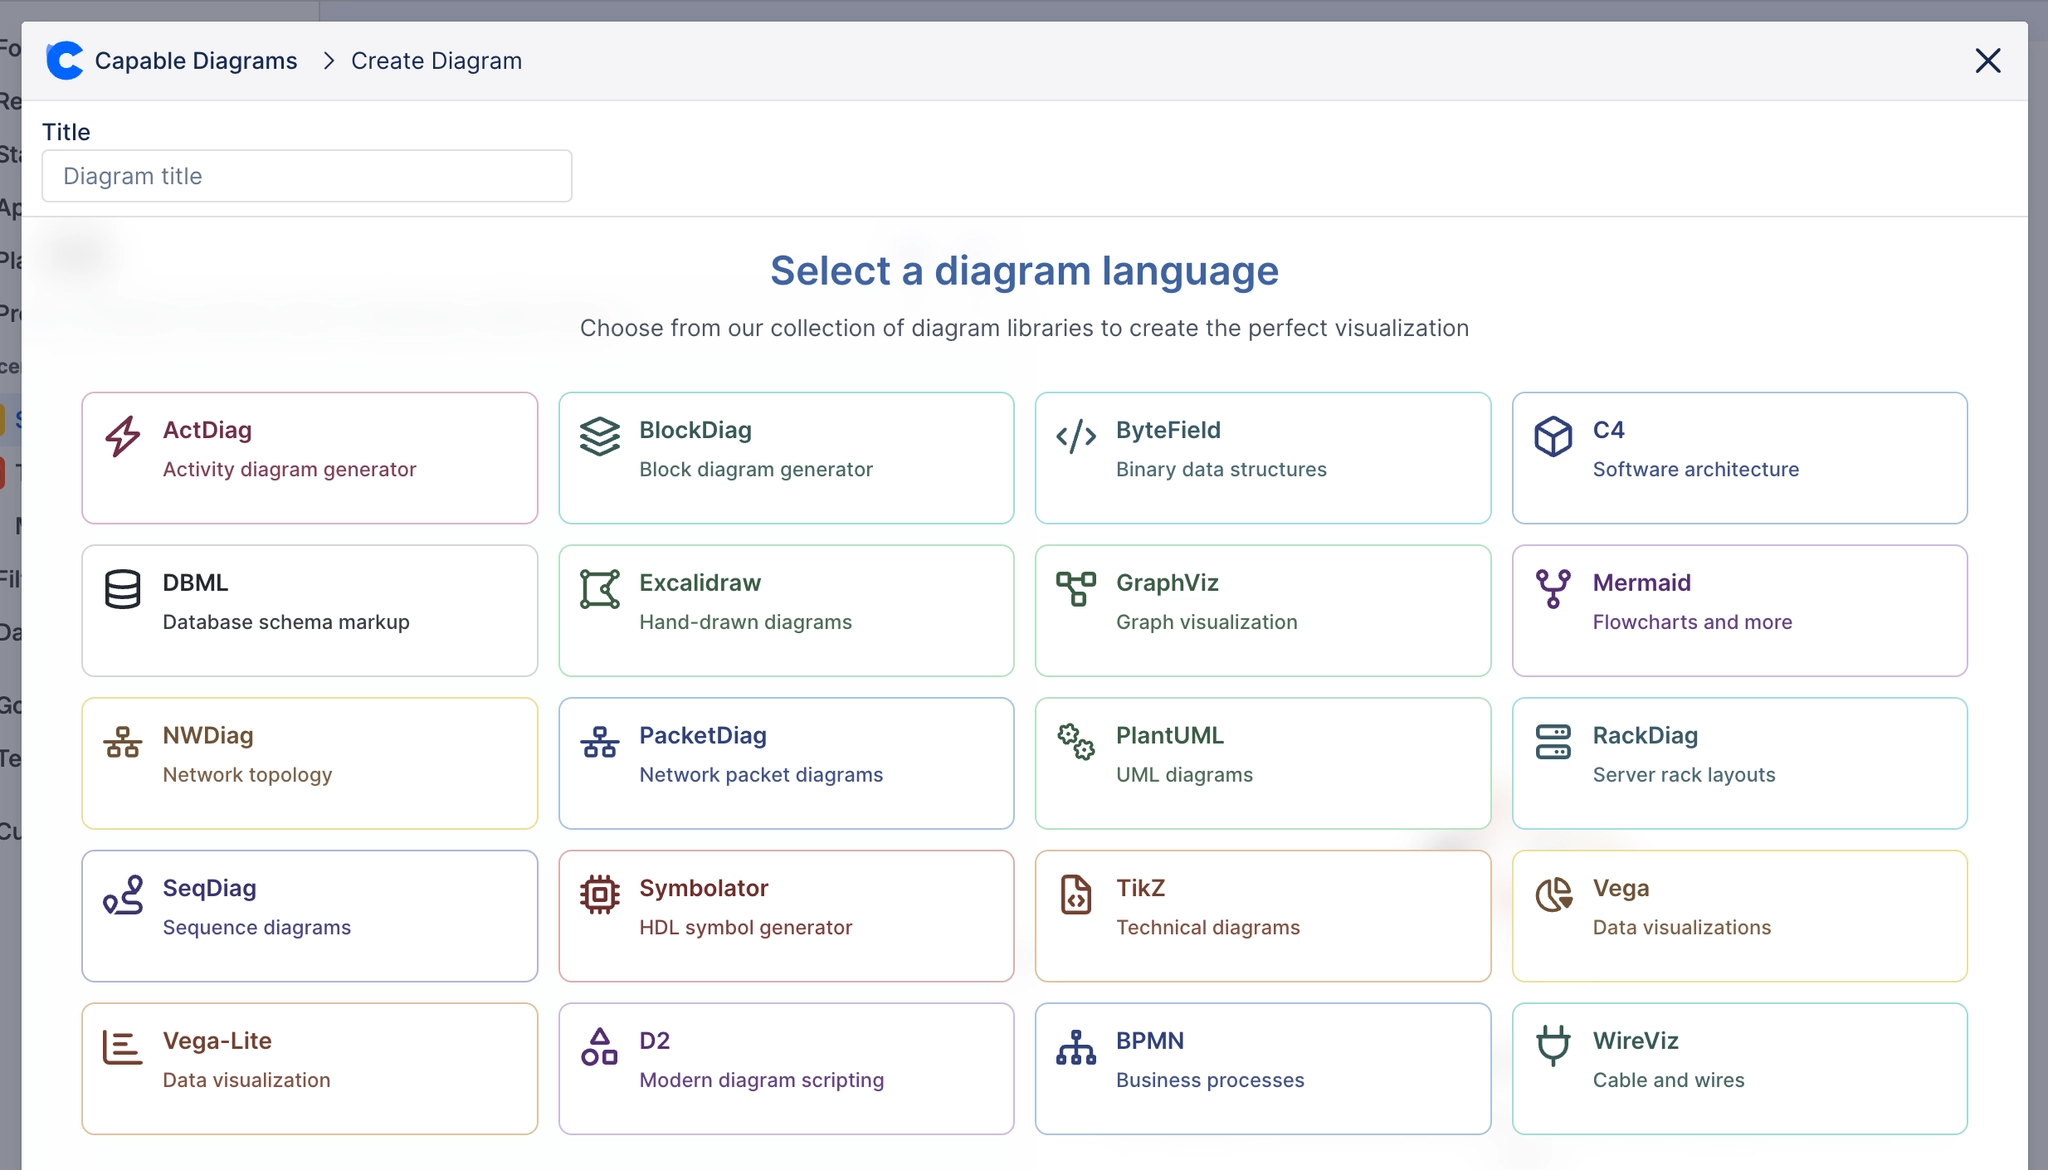Click the Capable Diagrams logo
Image resolution: width=2048 pixels, height=1170 pixels.
(65, 60)
